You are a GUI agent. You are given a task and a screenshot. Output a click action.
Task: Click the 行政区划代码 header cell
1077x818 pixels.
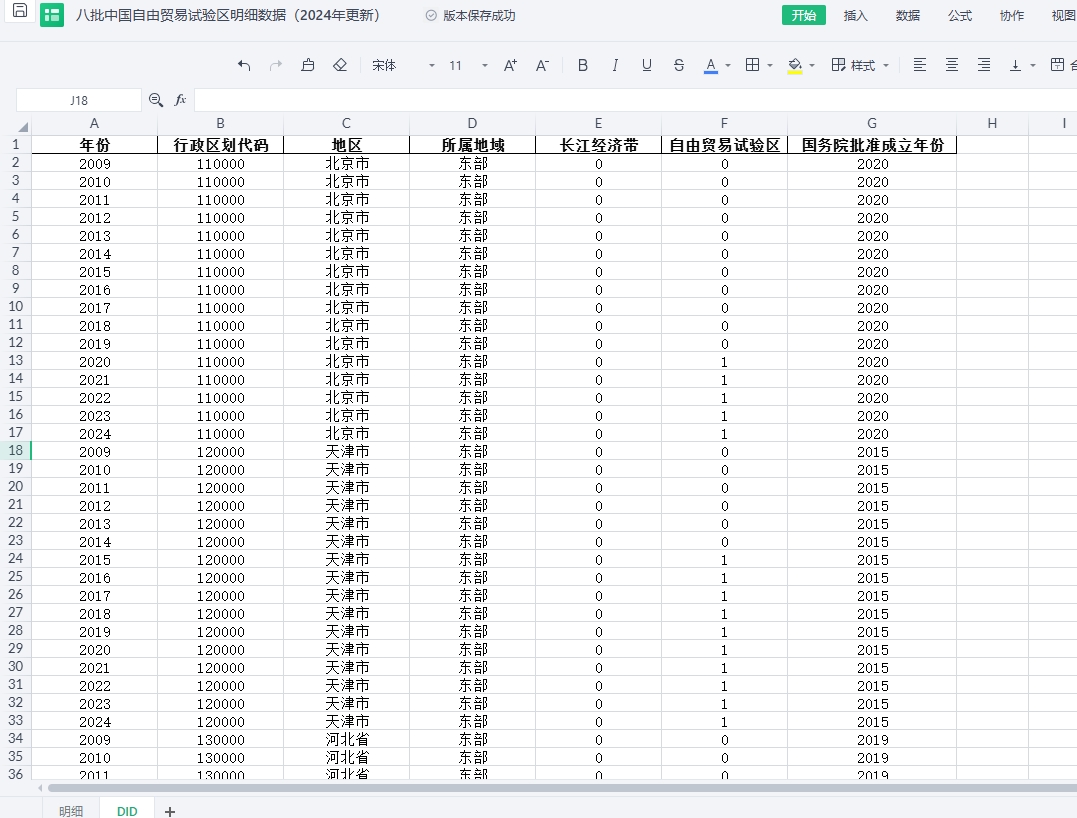pos(220,145)
